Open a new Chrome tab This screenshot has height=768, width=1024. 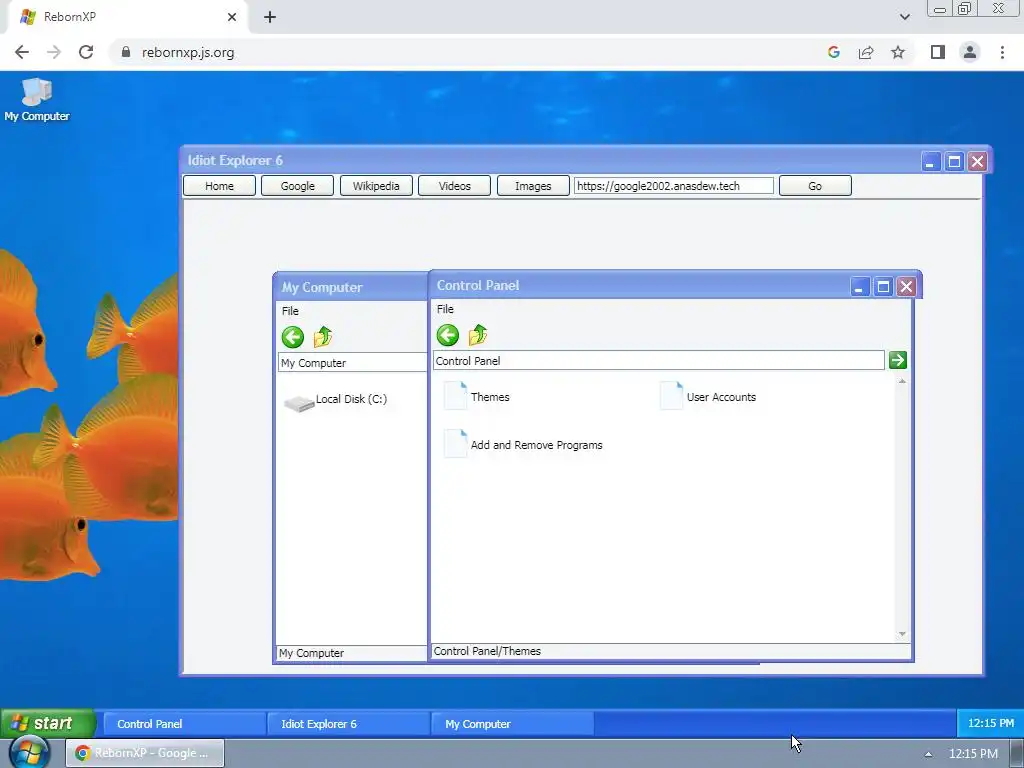coord(270,17)
